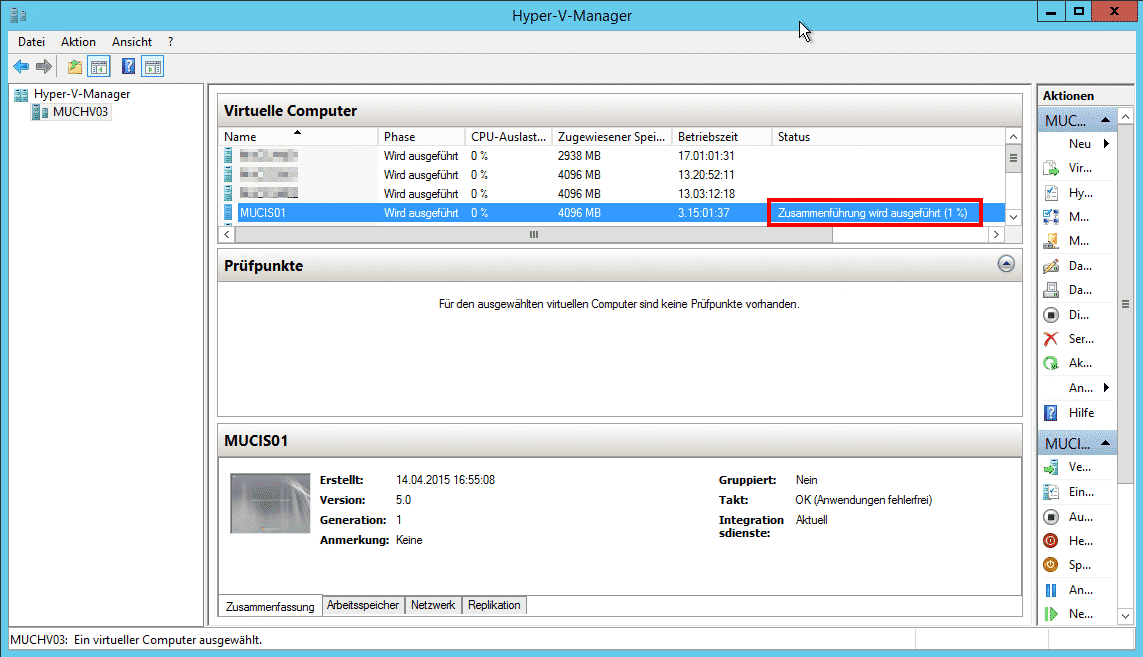Image resolution: width=1143 pixels, height=657 pixels.
Task: Click the Up one level folder icon
Action: tap(74, 67)
